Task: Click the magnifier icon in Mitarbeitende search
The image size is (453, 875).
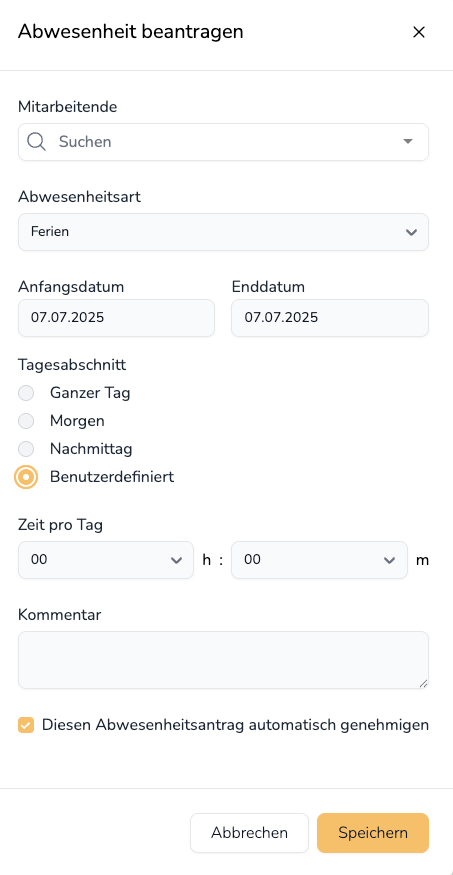Action: click(36, 142)
